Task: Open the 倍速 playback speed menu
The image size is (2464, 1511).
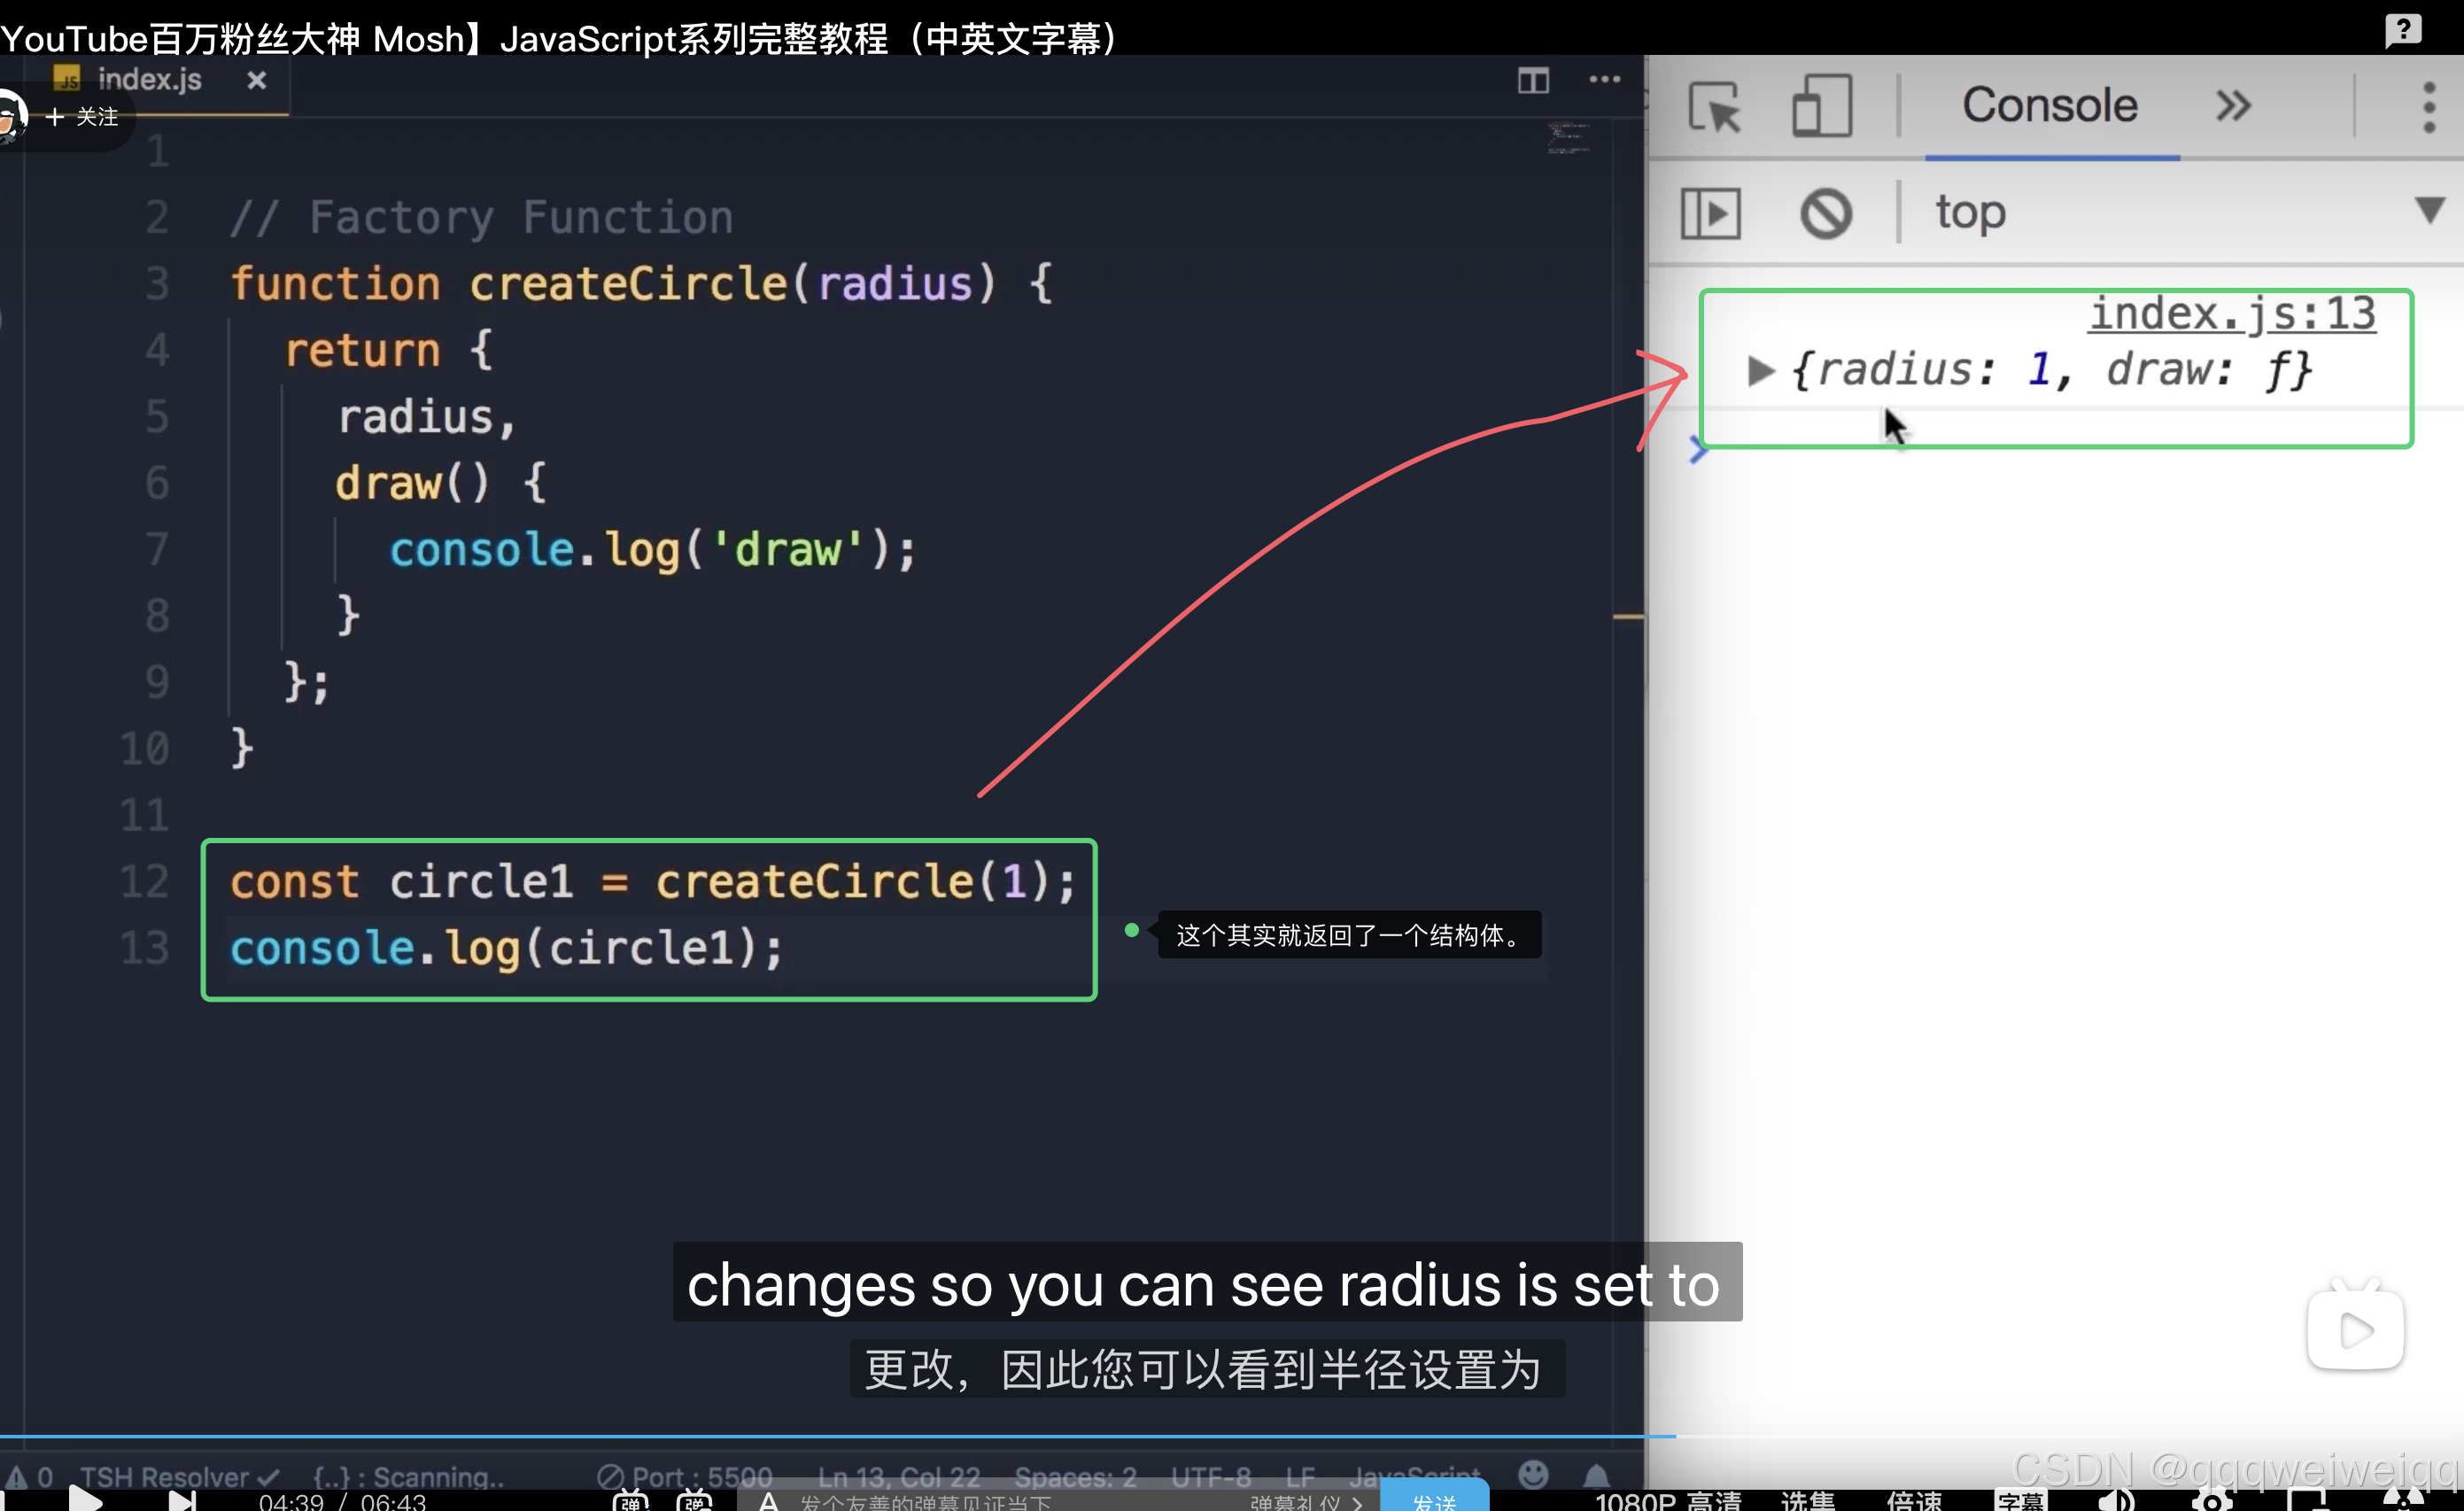Action: 1914,1500
